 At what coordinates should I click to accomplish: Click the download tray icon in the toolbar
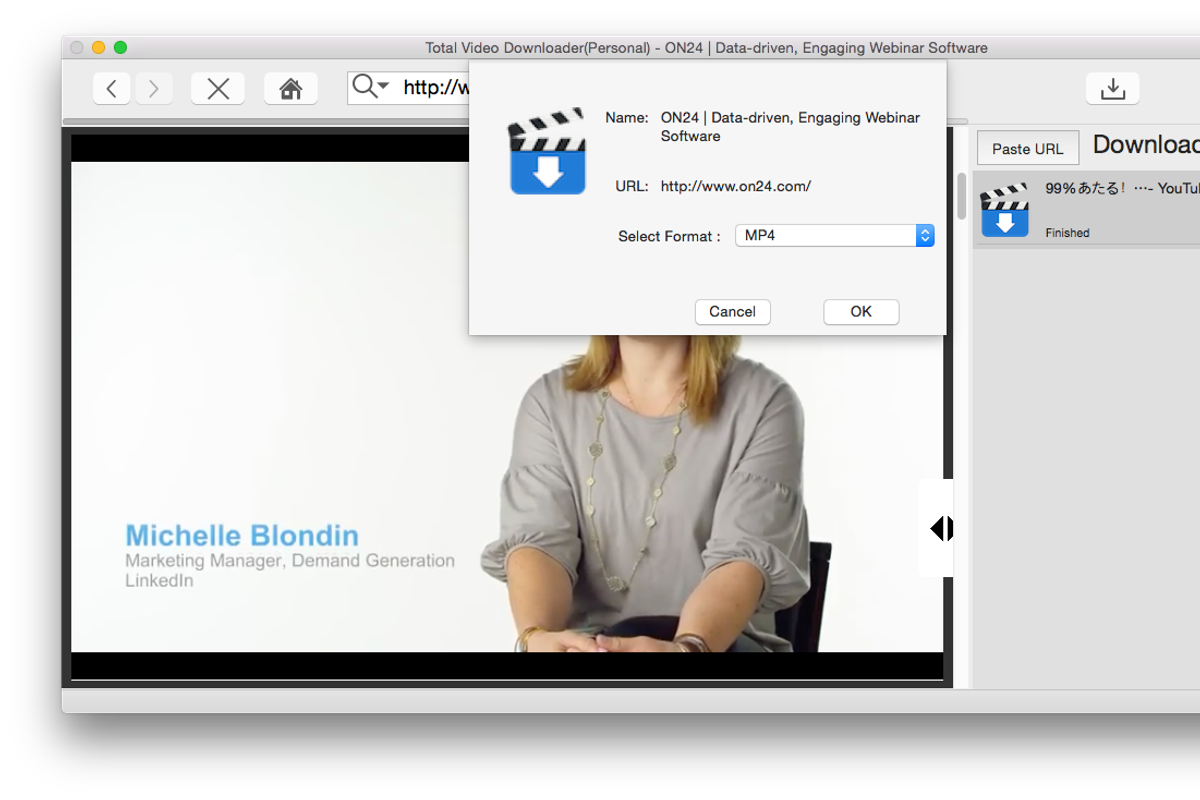1112,88
